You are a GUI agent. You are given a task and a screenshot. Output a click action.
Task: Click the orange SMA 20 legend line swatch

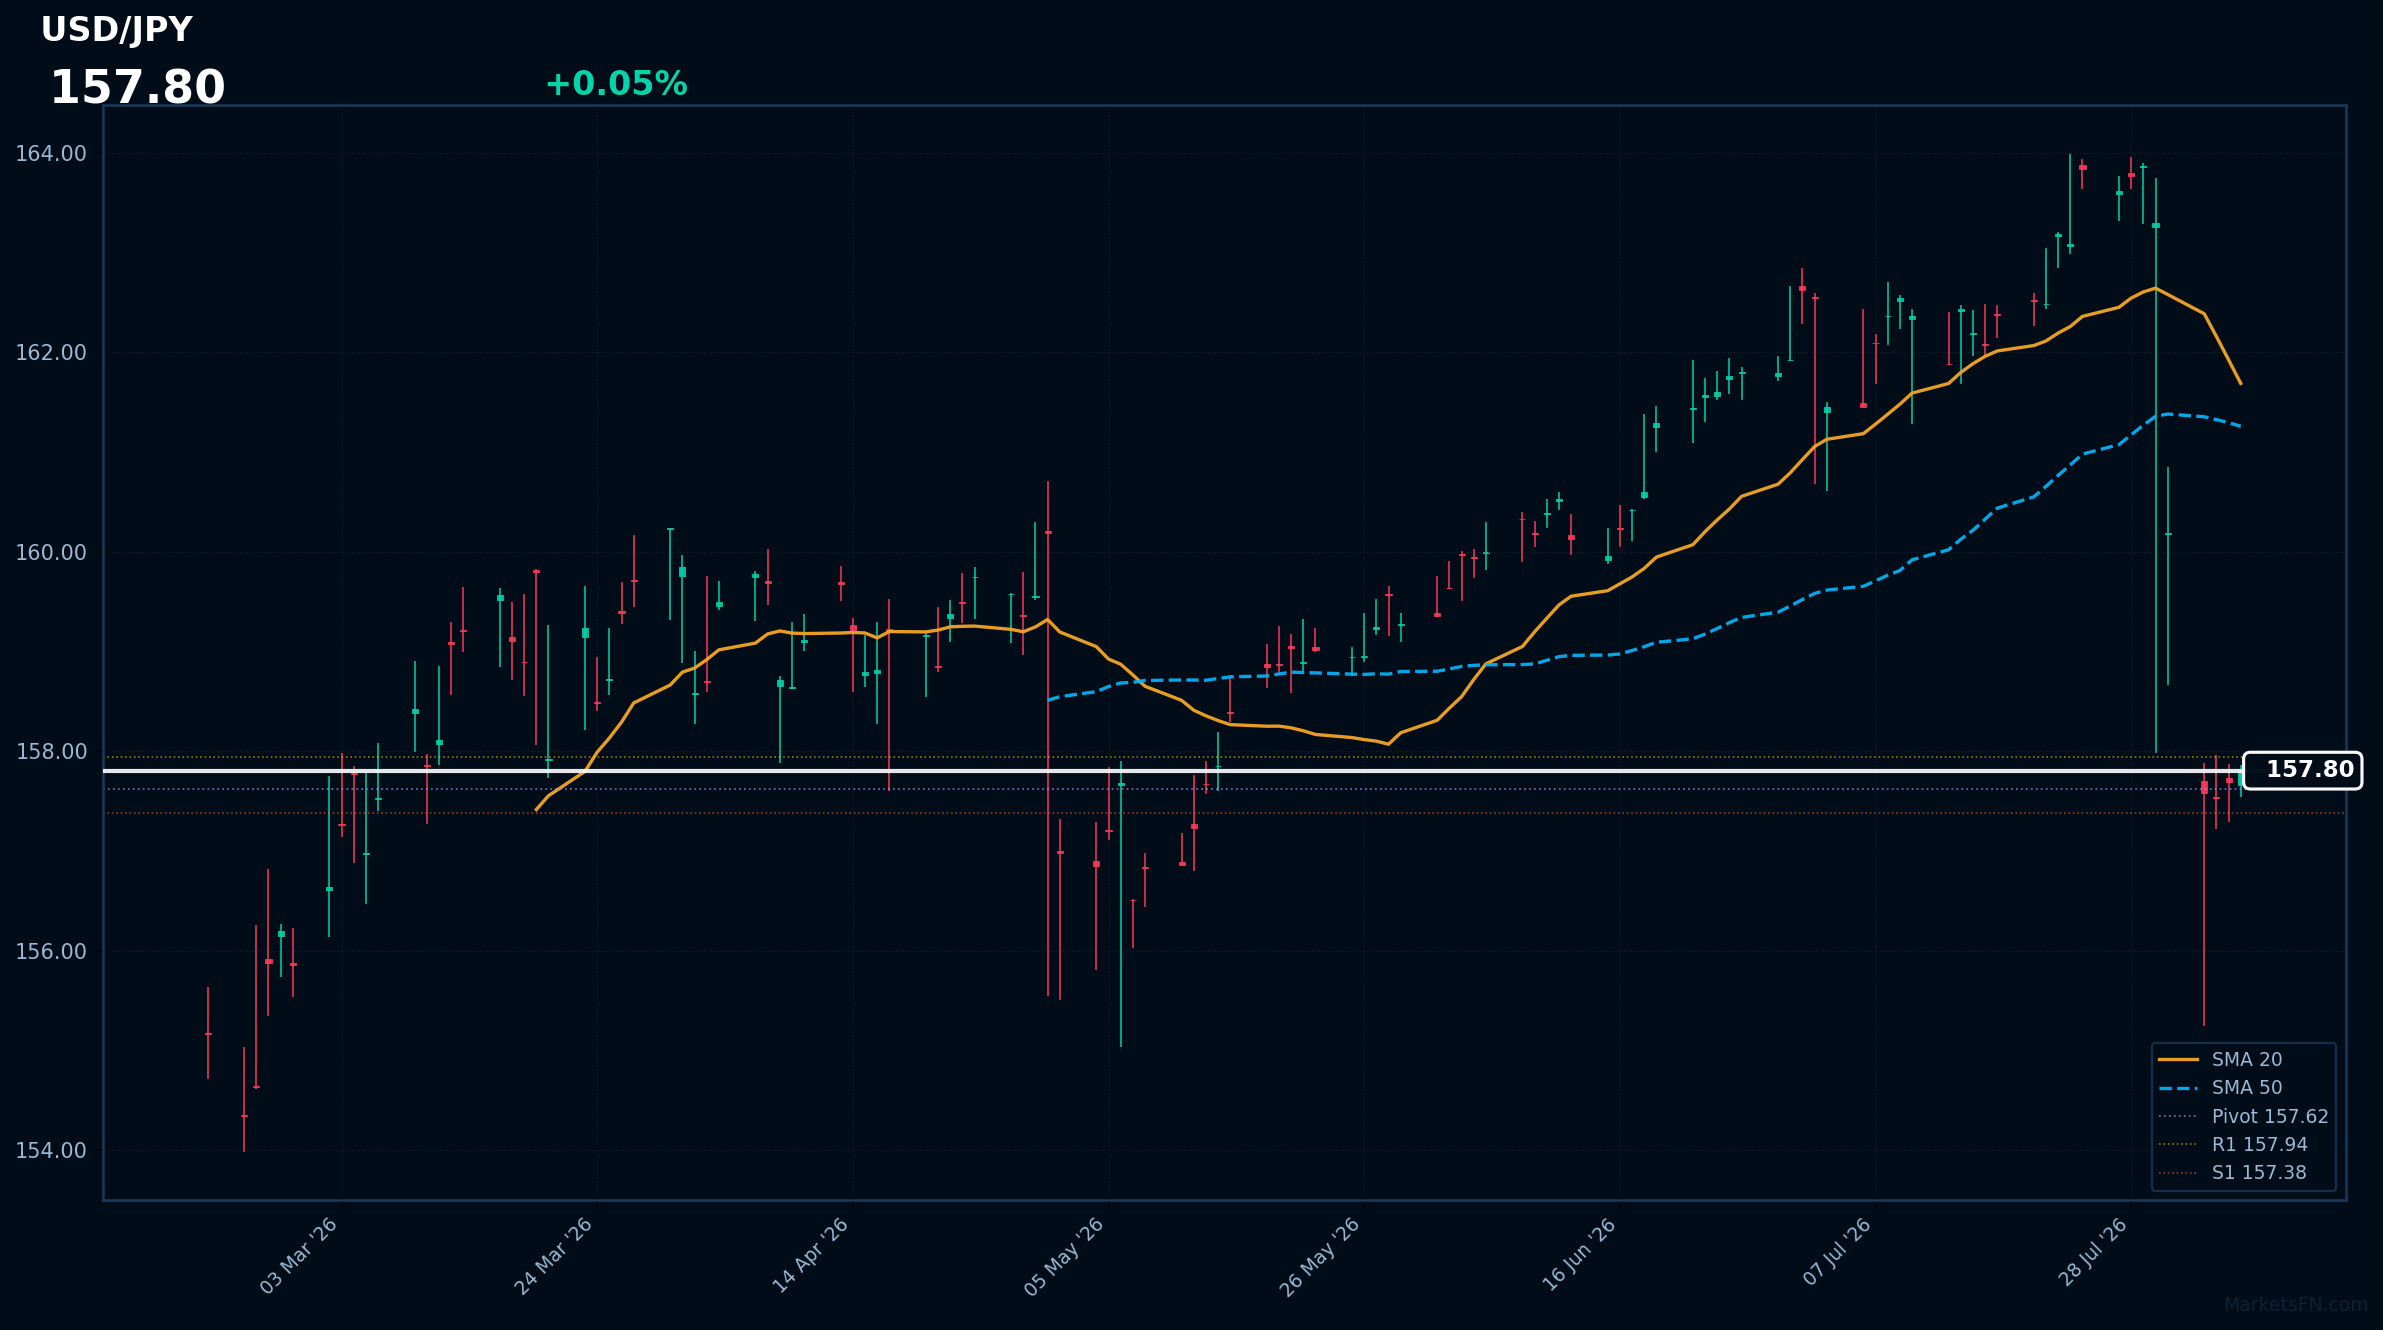pyautogui.click(x=2178, y=1059)
